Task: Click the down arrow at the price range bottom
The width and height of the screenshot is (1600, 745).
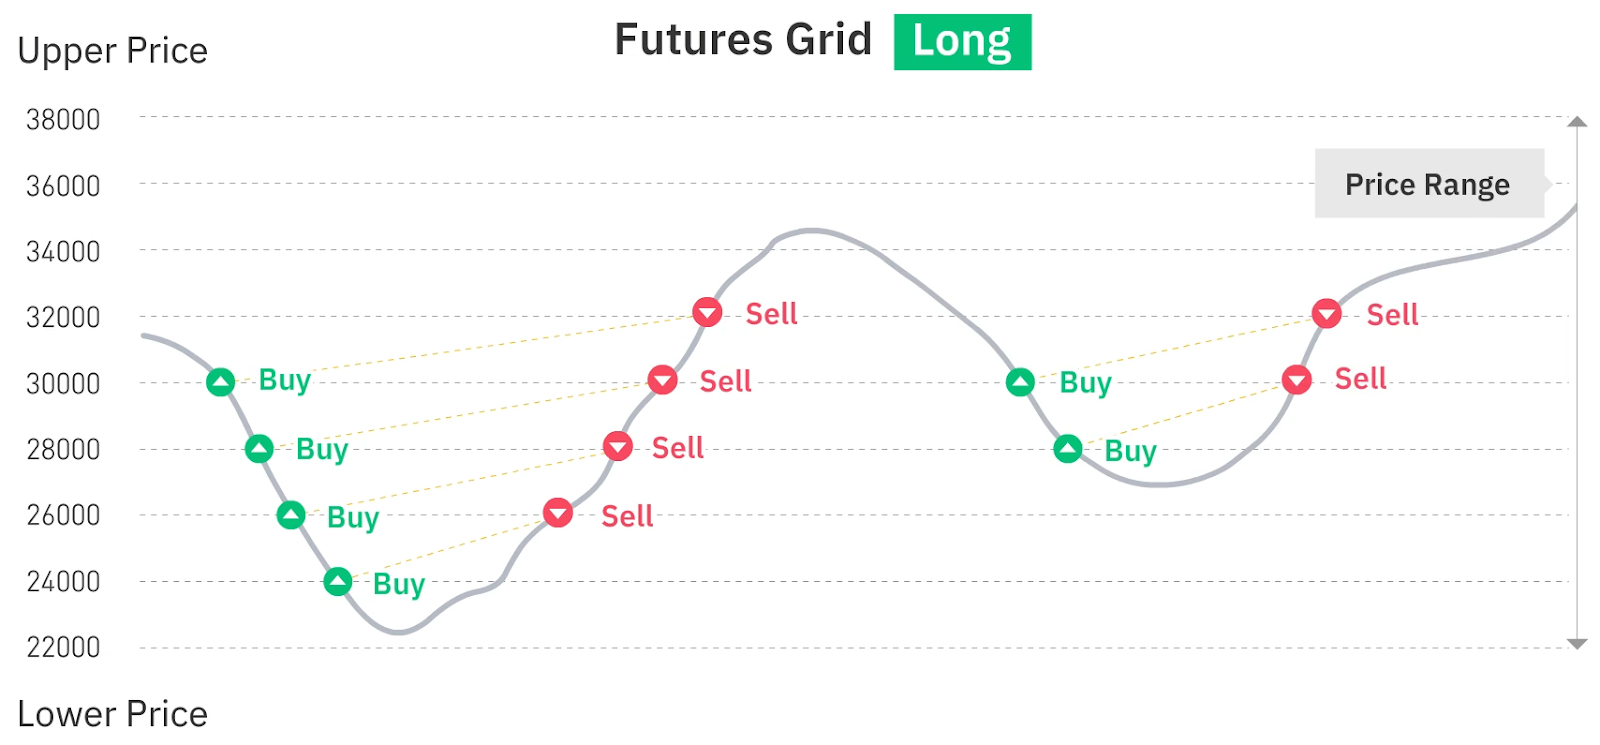Action: coord(1577,644)
